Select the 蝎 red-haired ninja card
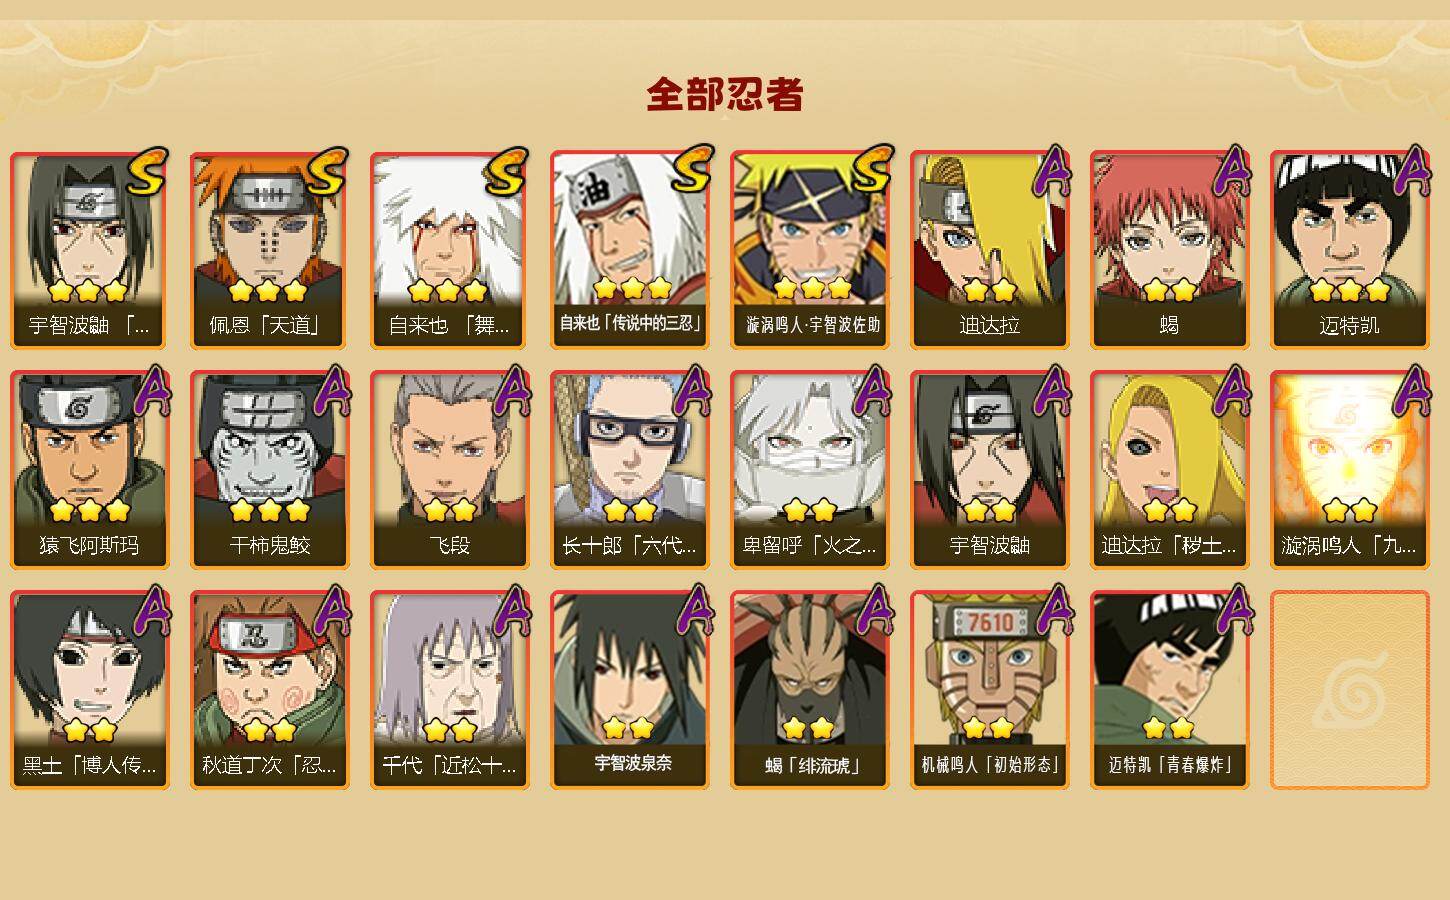1450x900 pixels. 1170,250
